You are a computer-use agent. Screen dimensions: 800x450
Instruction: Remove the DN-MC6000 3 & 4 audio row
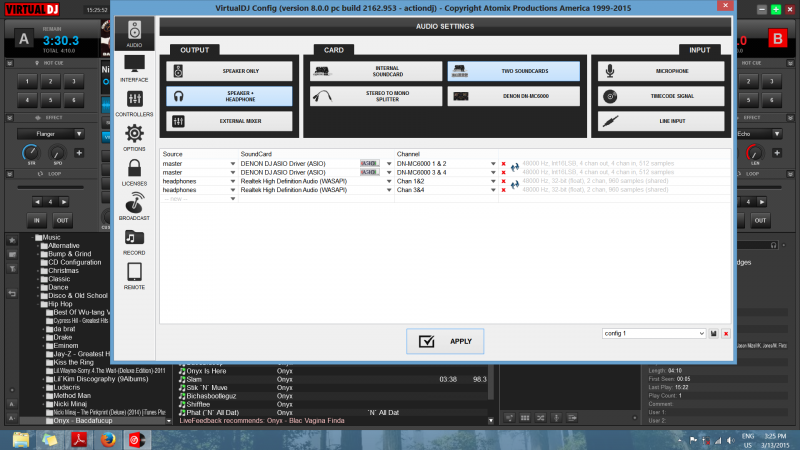(x=504, y=172)
